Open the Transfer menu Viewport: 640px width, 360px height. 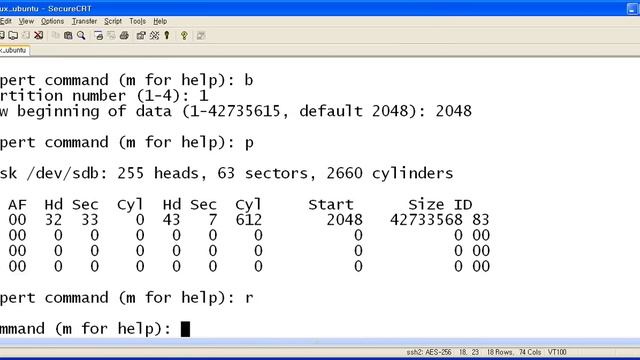(x=84, y=21)
